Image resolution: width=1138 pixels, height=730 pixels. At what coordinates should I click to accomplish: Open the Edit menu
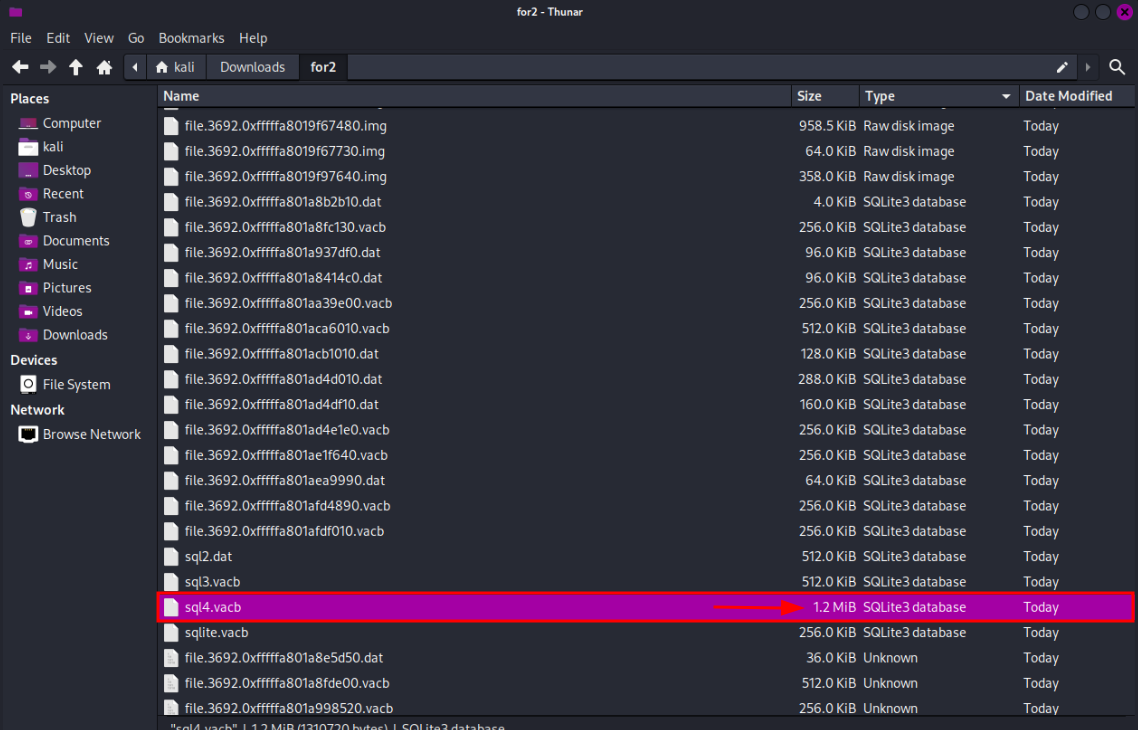click(x=58, y=38)
